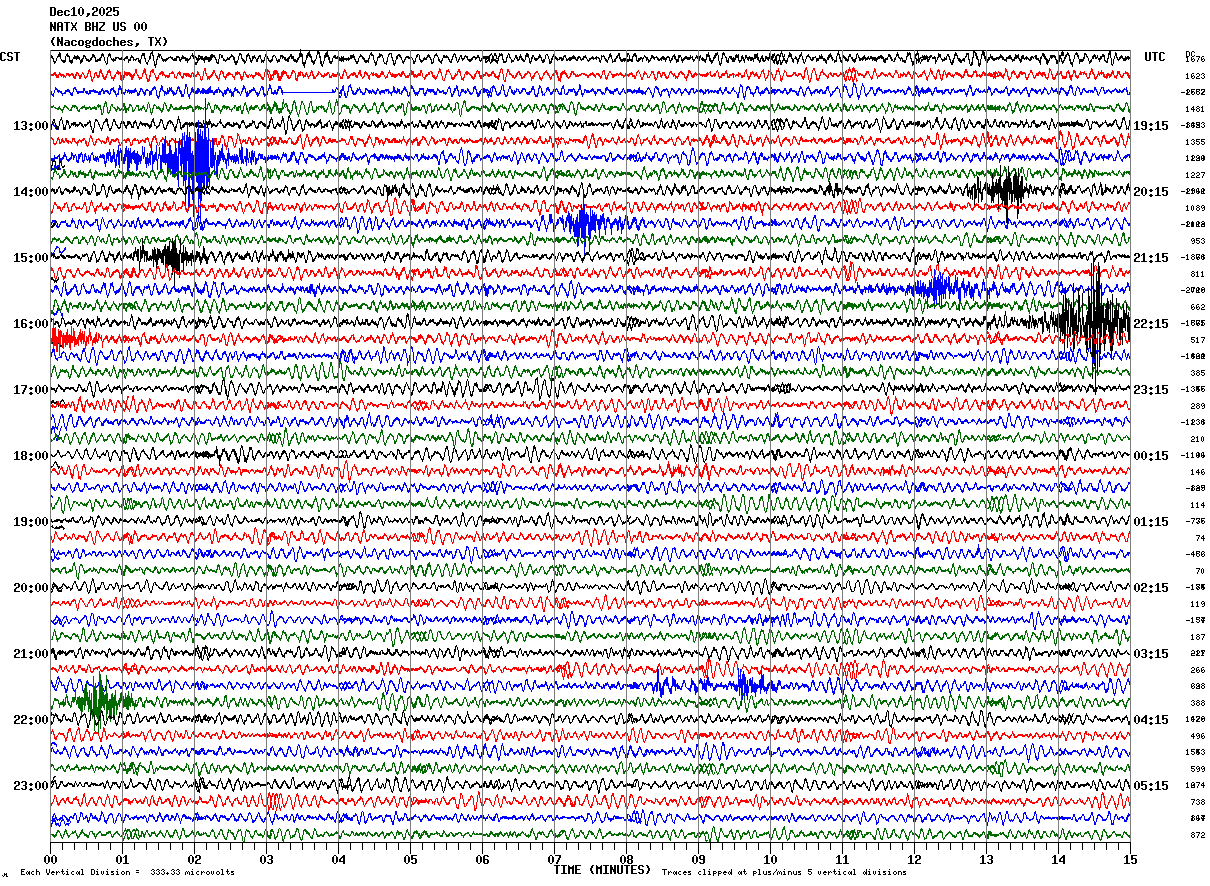
Task: Click the black seismic event after 22:15 UTC
Action: [1088, 322]
